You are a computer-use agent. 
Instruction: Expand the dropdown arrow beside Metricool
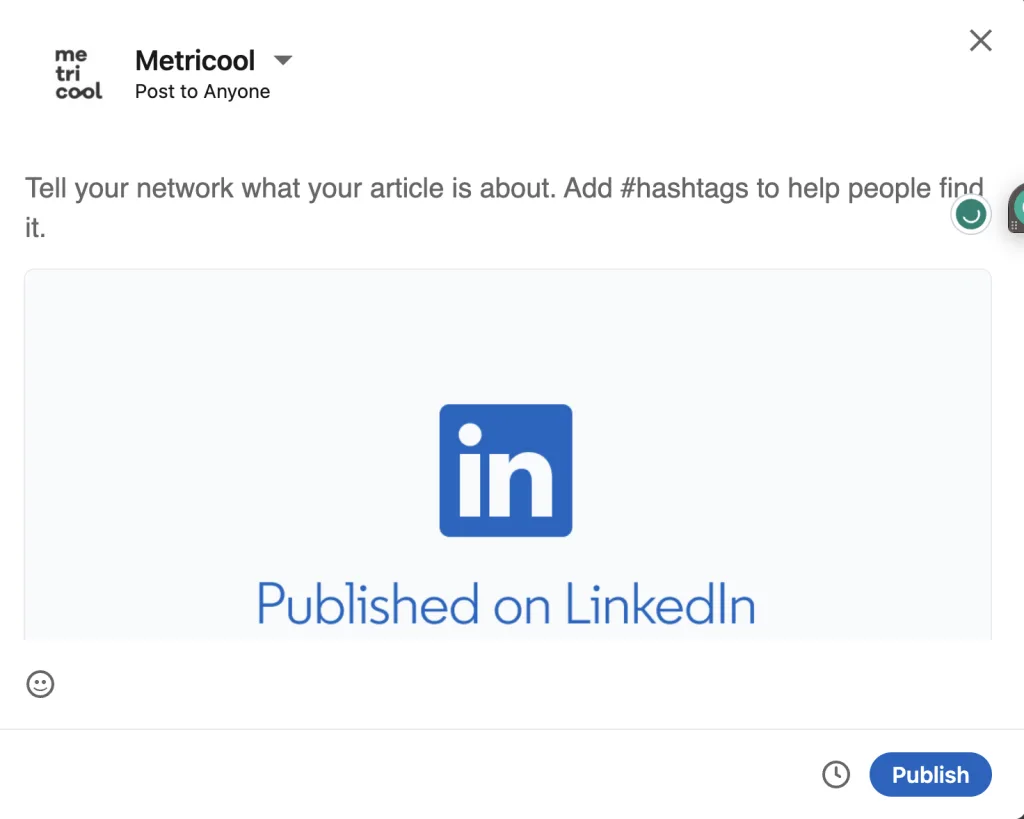tap(283, 60)
